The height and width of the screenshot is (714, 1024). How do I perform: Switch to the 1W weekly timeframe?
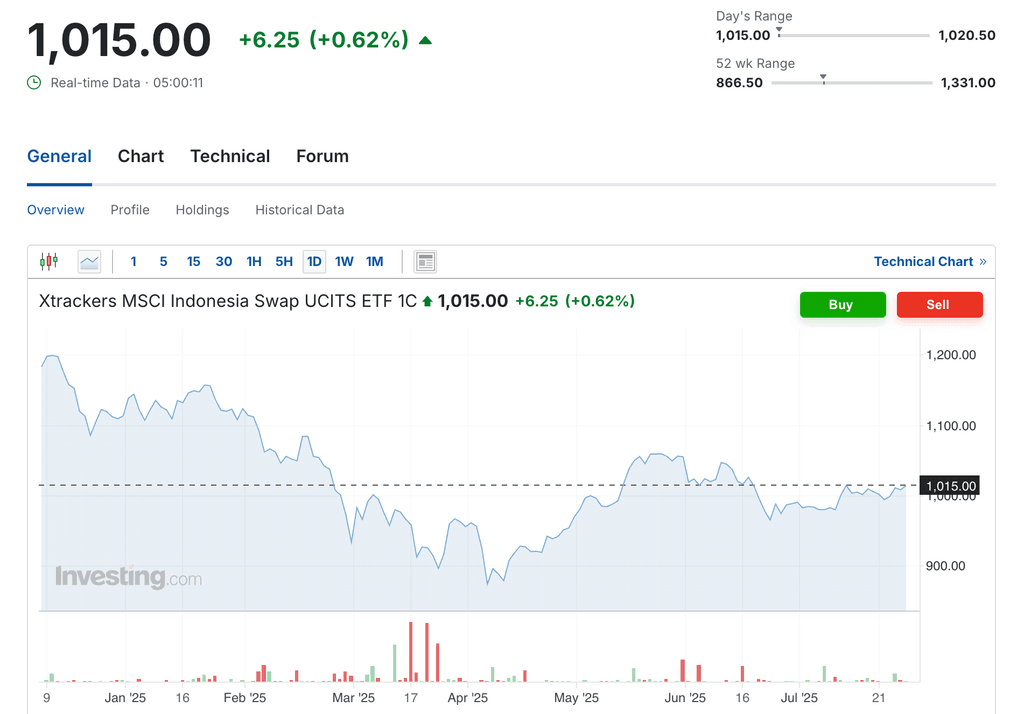[x=344, y=261]
